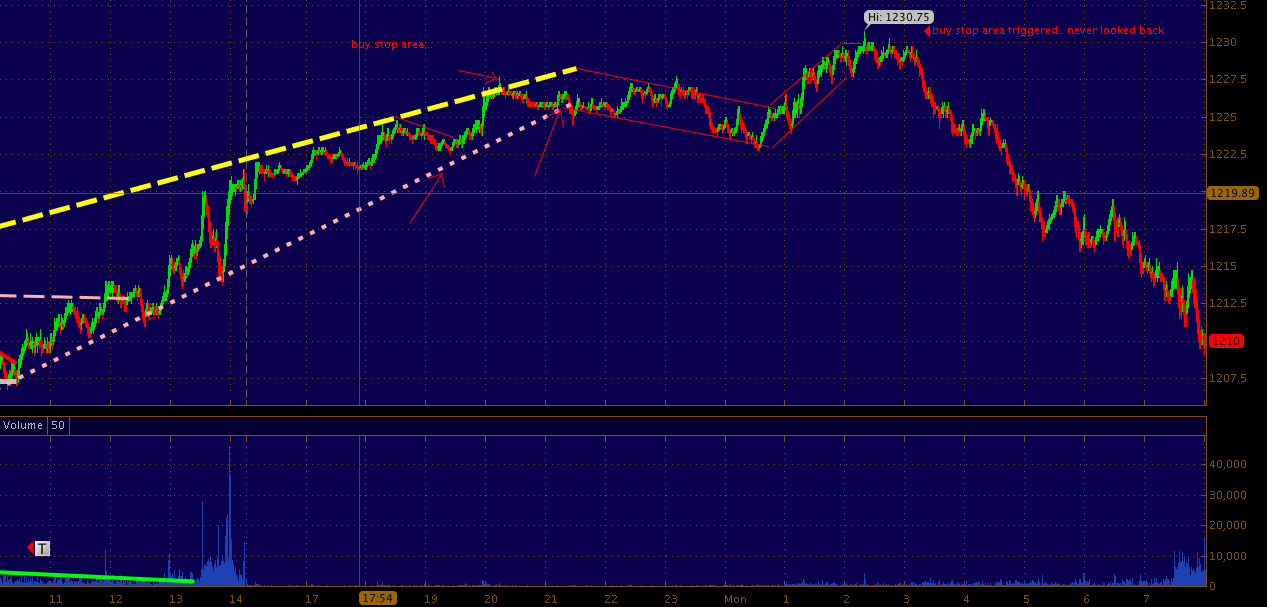1267x607 pixels.
Task: Click the red 1210 last price label
Action: (x=1226, y=341)
